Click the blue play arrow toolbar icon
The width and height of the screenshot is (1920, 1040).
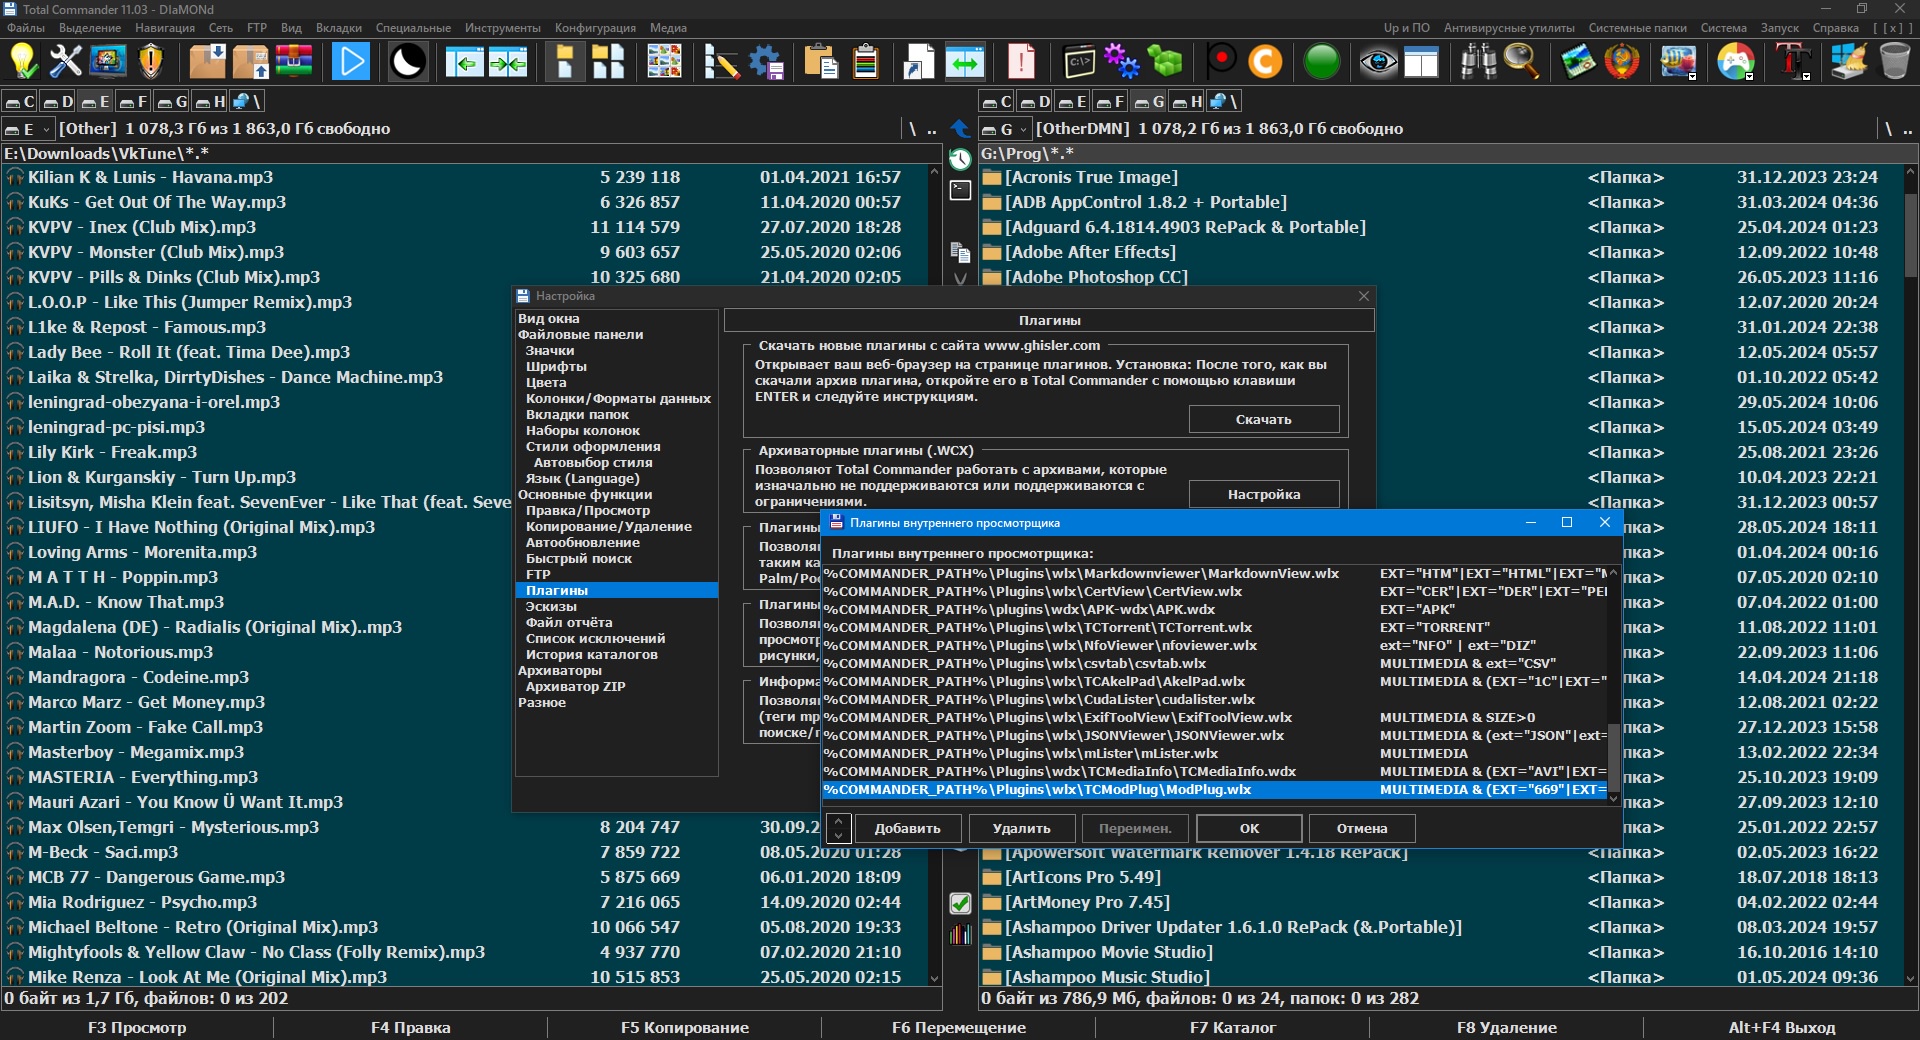[x=350, y=62]
